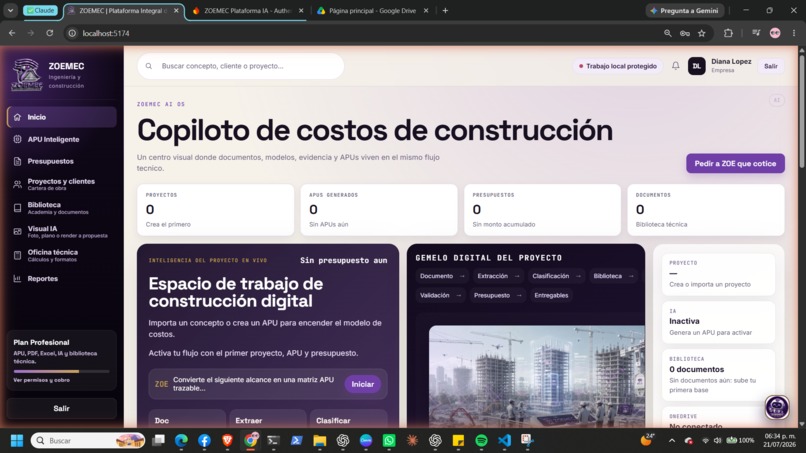Viewport: 806px width, 453px height.
Task: Click Iniciar in the ZOE prompt
Action: (362, 384)
